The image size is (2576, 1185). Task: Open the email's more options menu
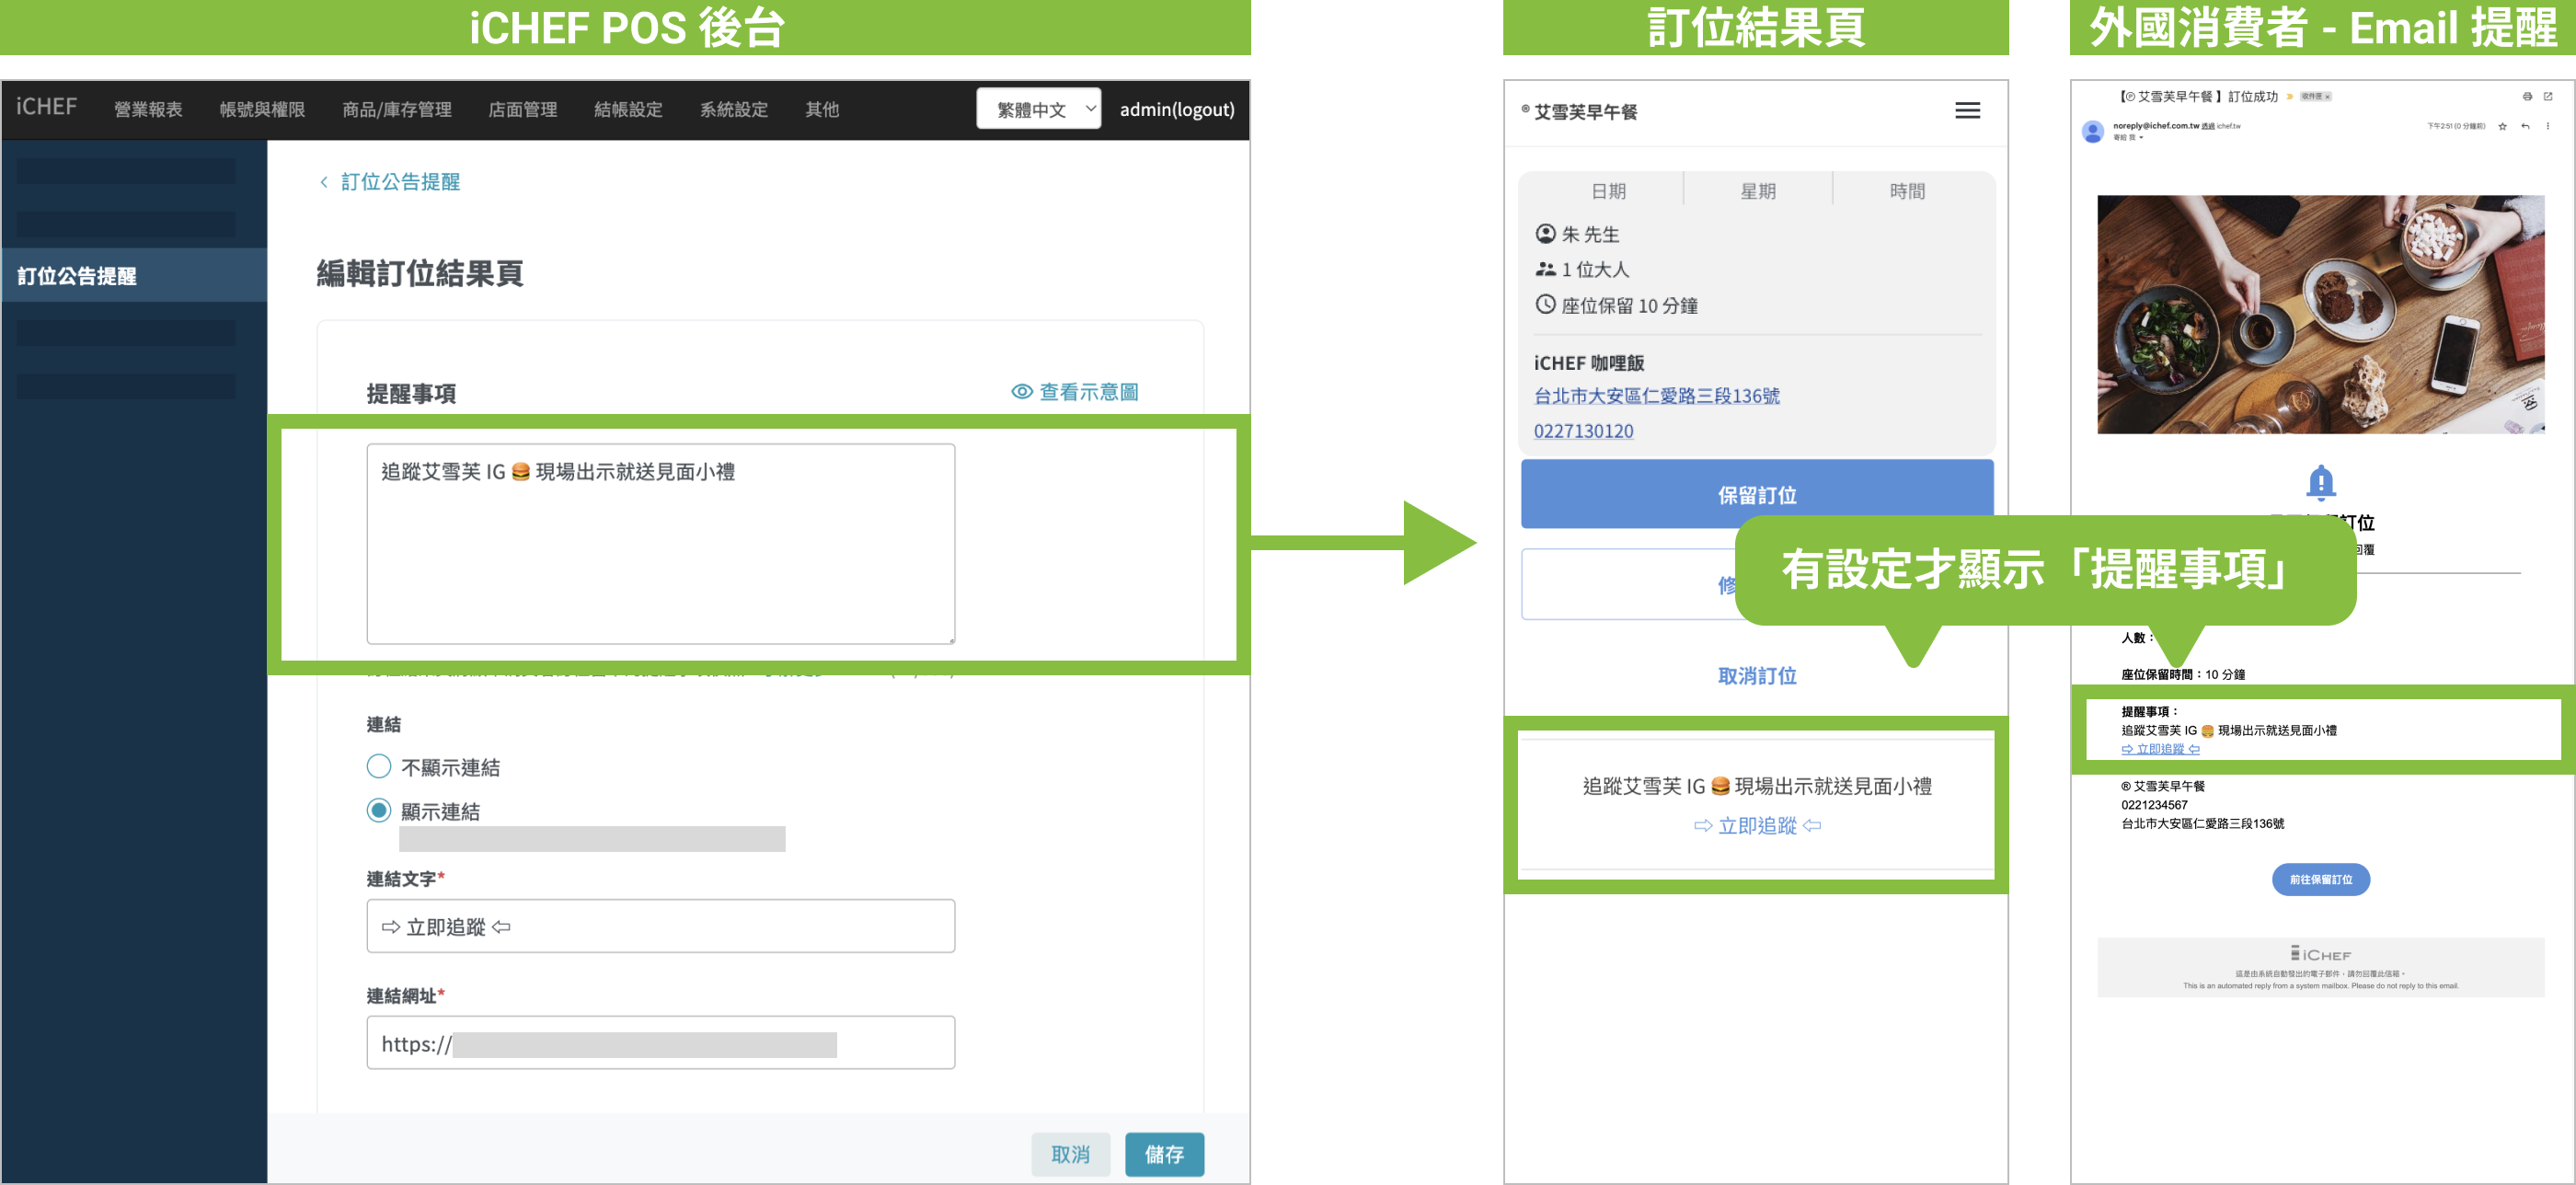pos(2548,126)
